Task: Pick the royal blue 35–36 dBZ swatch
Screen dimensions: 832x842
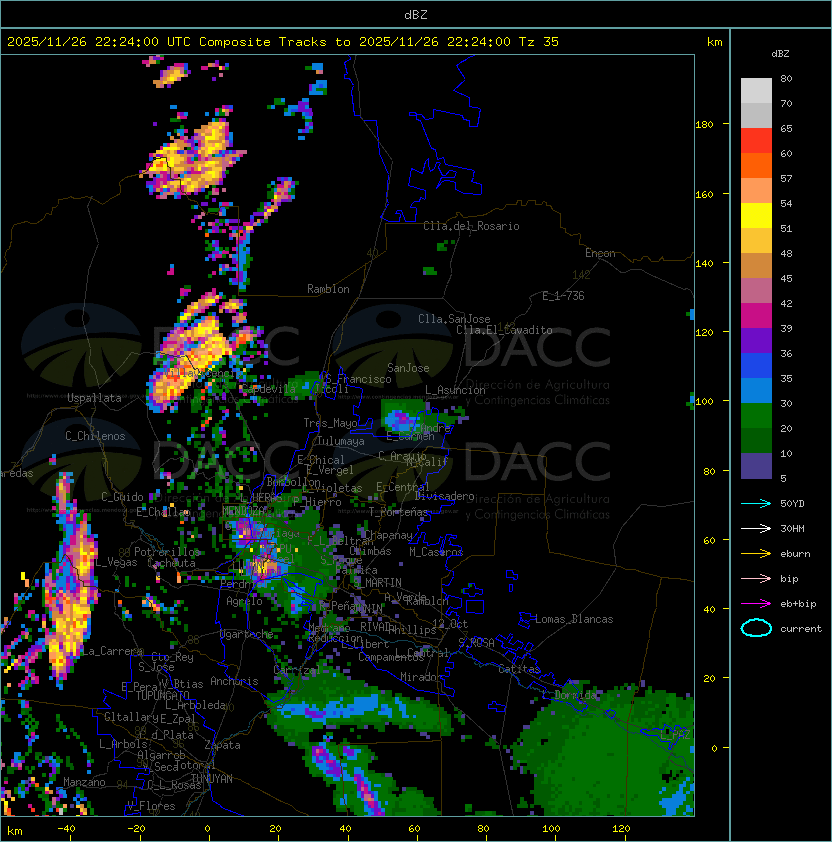Action: pyautogui.click(x=756, y=365)
